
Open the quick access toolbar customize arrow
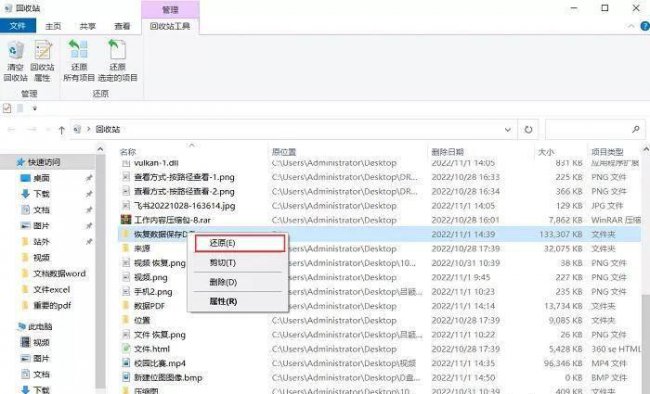click(x=35, y=109)
